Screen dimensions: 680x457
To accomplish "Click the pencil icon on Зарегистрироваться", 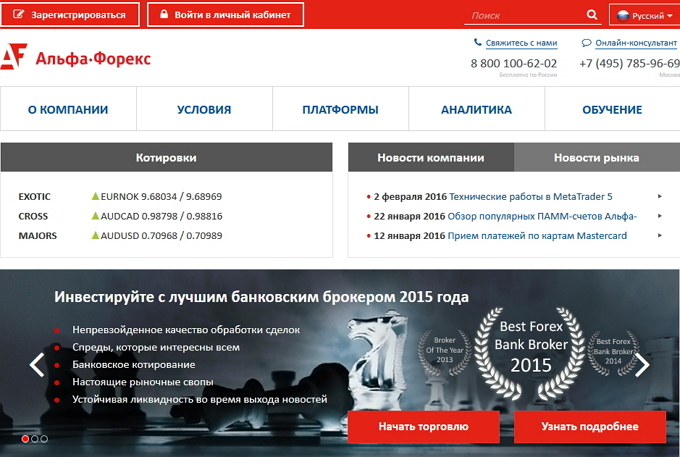I will (x=18, y=14).
